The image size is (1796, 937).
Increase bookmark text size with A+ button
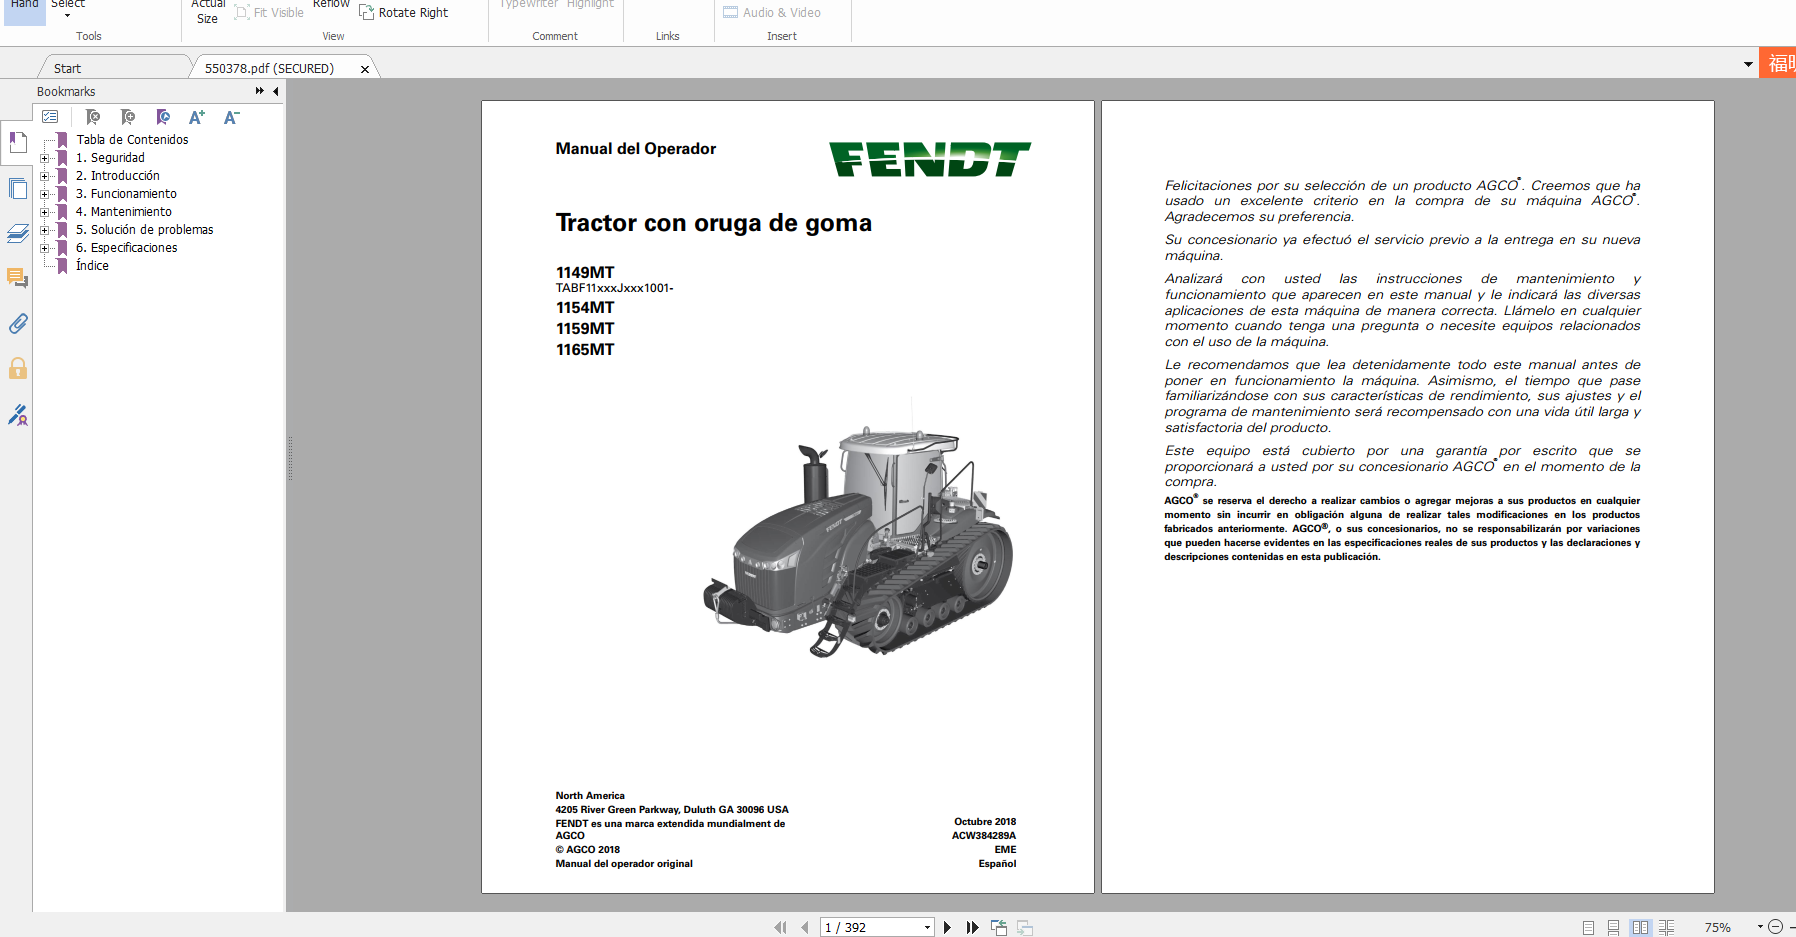[196, 117]
